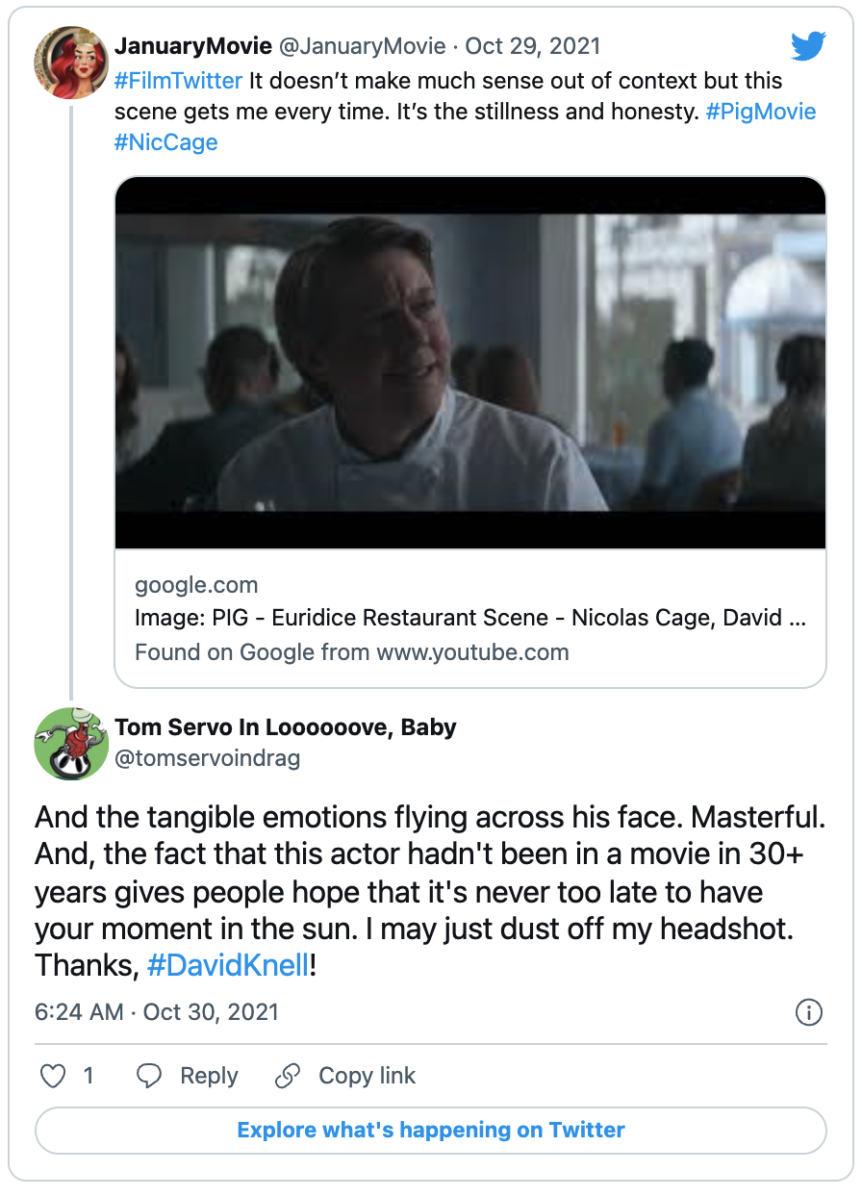This screenshot has width=862, height=1197.
Task: Click the @tomservoindrag handle
Action: [207, 758]
